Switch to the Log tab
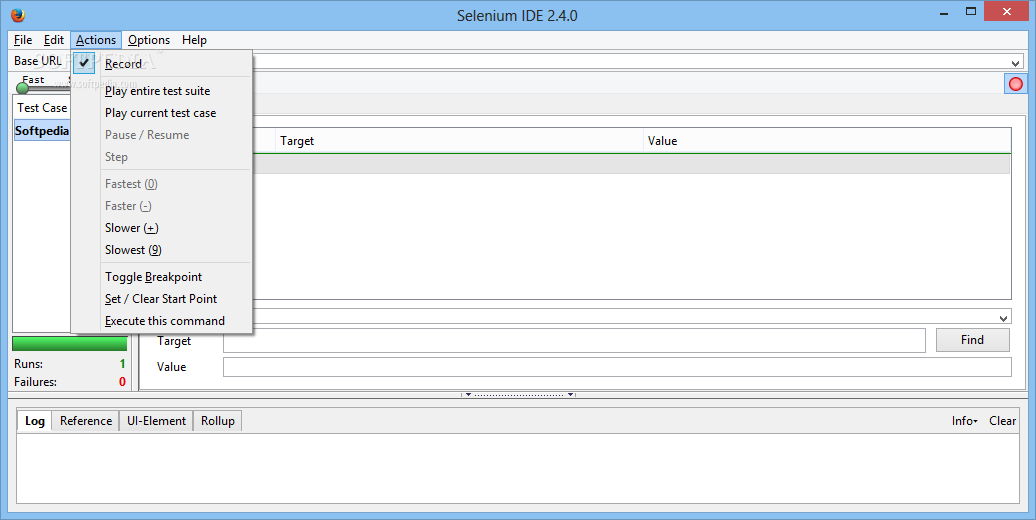1036x520 pixels. click(35, 421)
